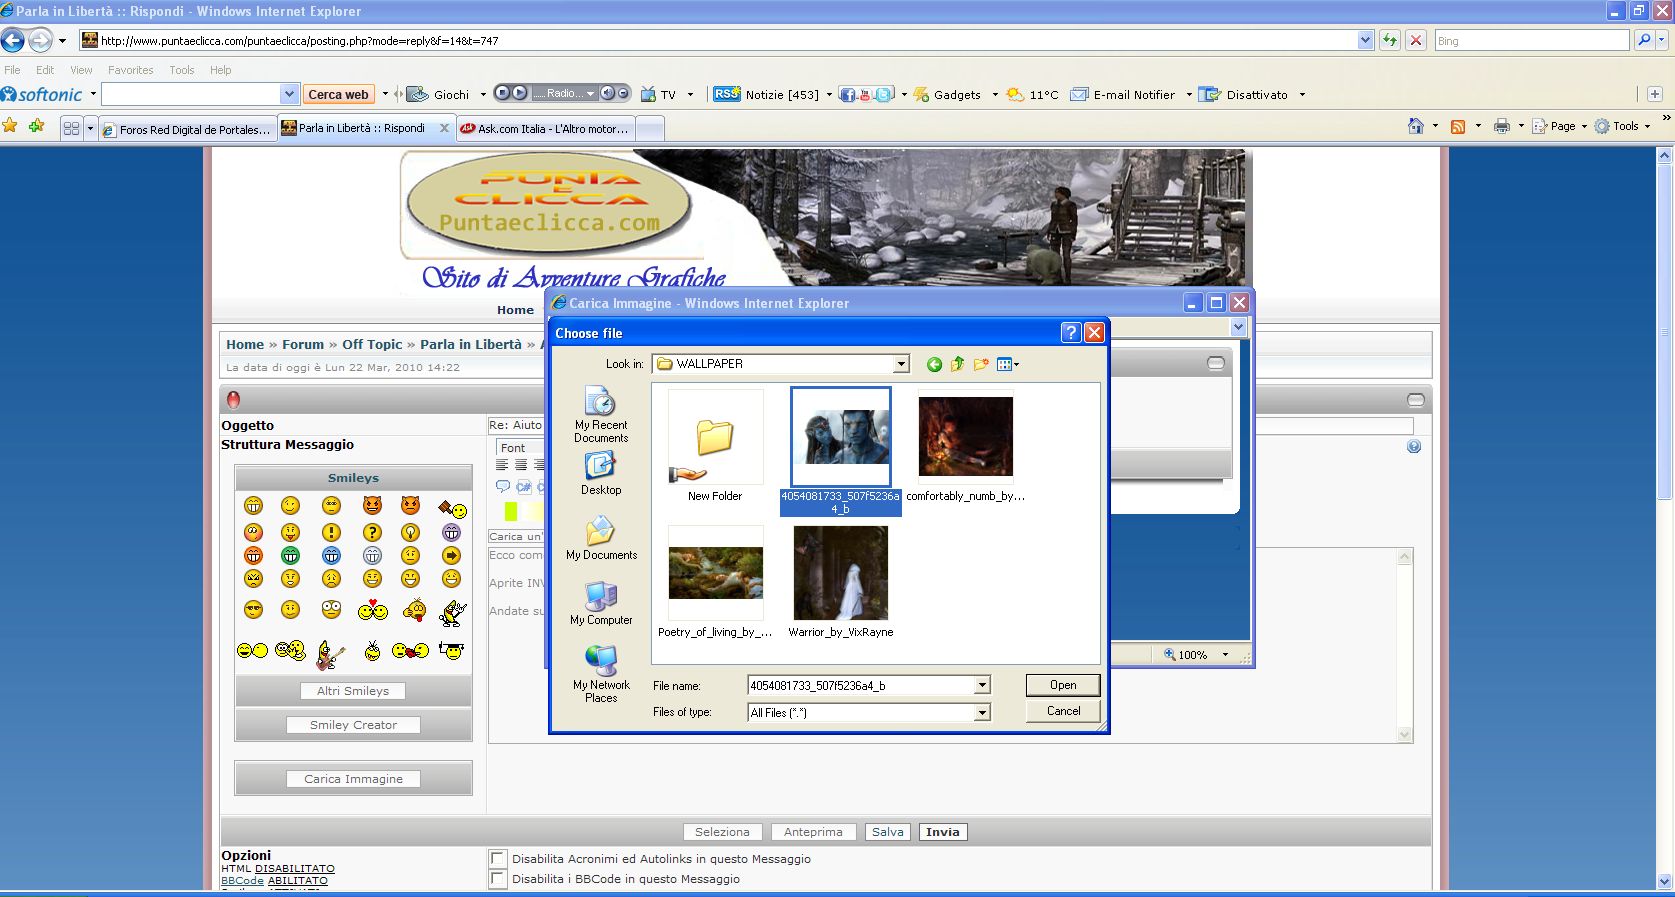Open the Favorites star icon
The height and width of the screenshot is (897, 1675).
coord(10,126)
